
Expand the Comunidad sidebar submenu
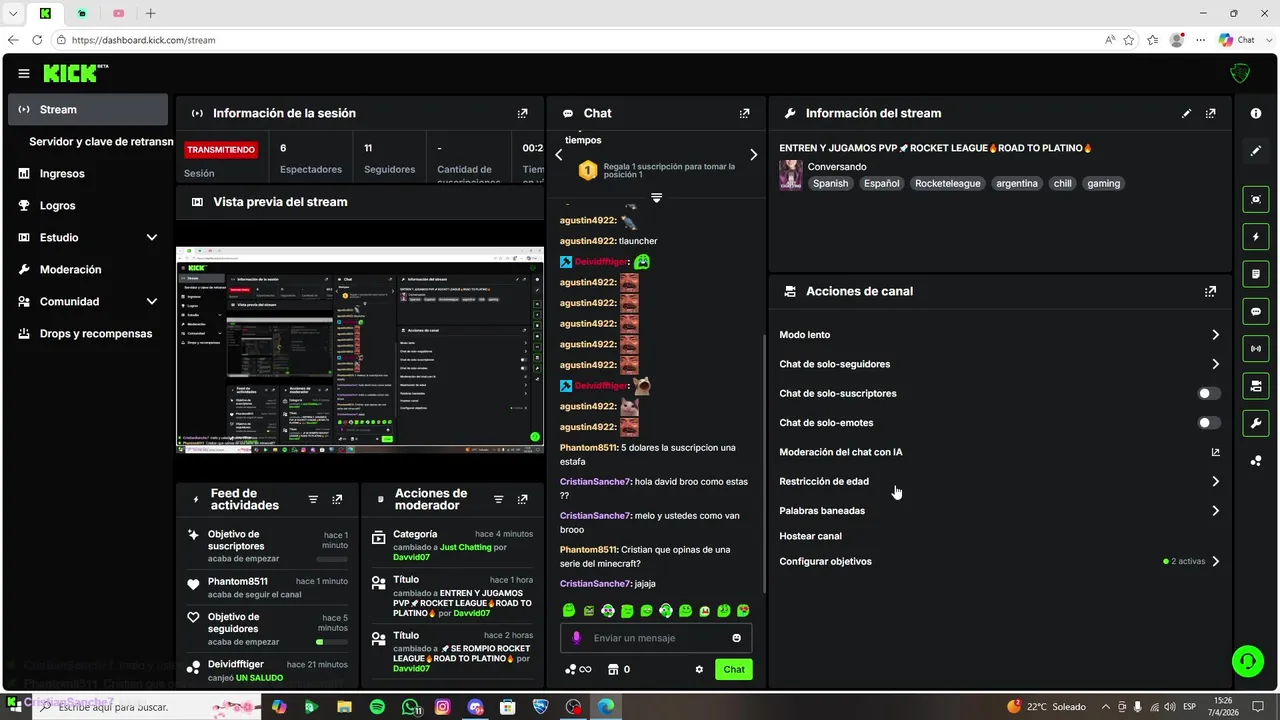[x=152, y=302]
